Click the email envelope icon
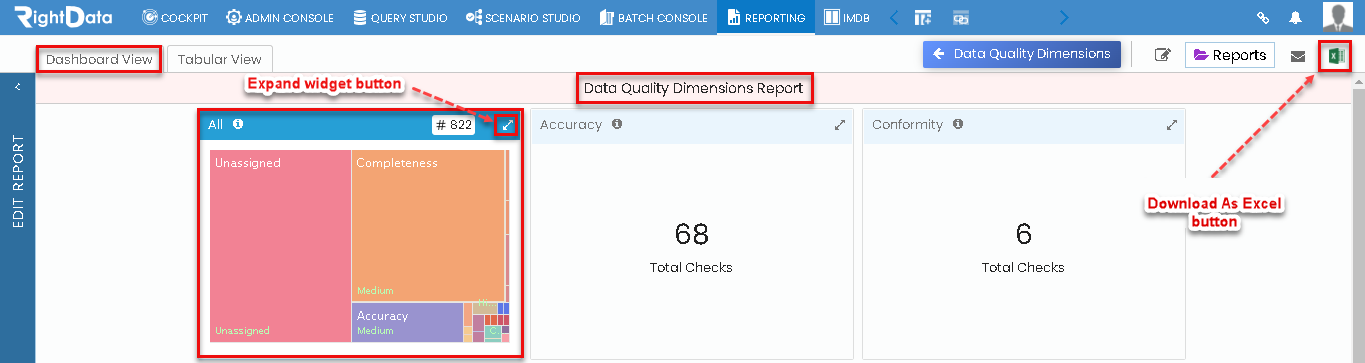Screen dimensions: 1365x363 (x=1298, y=56)
